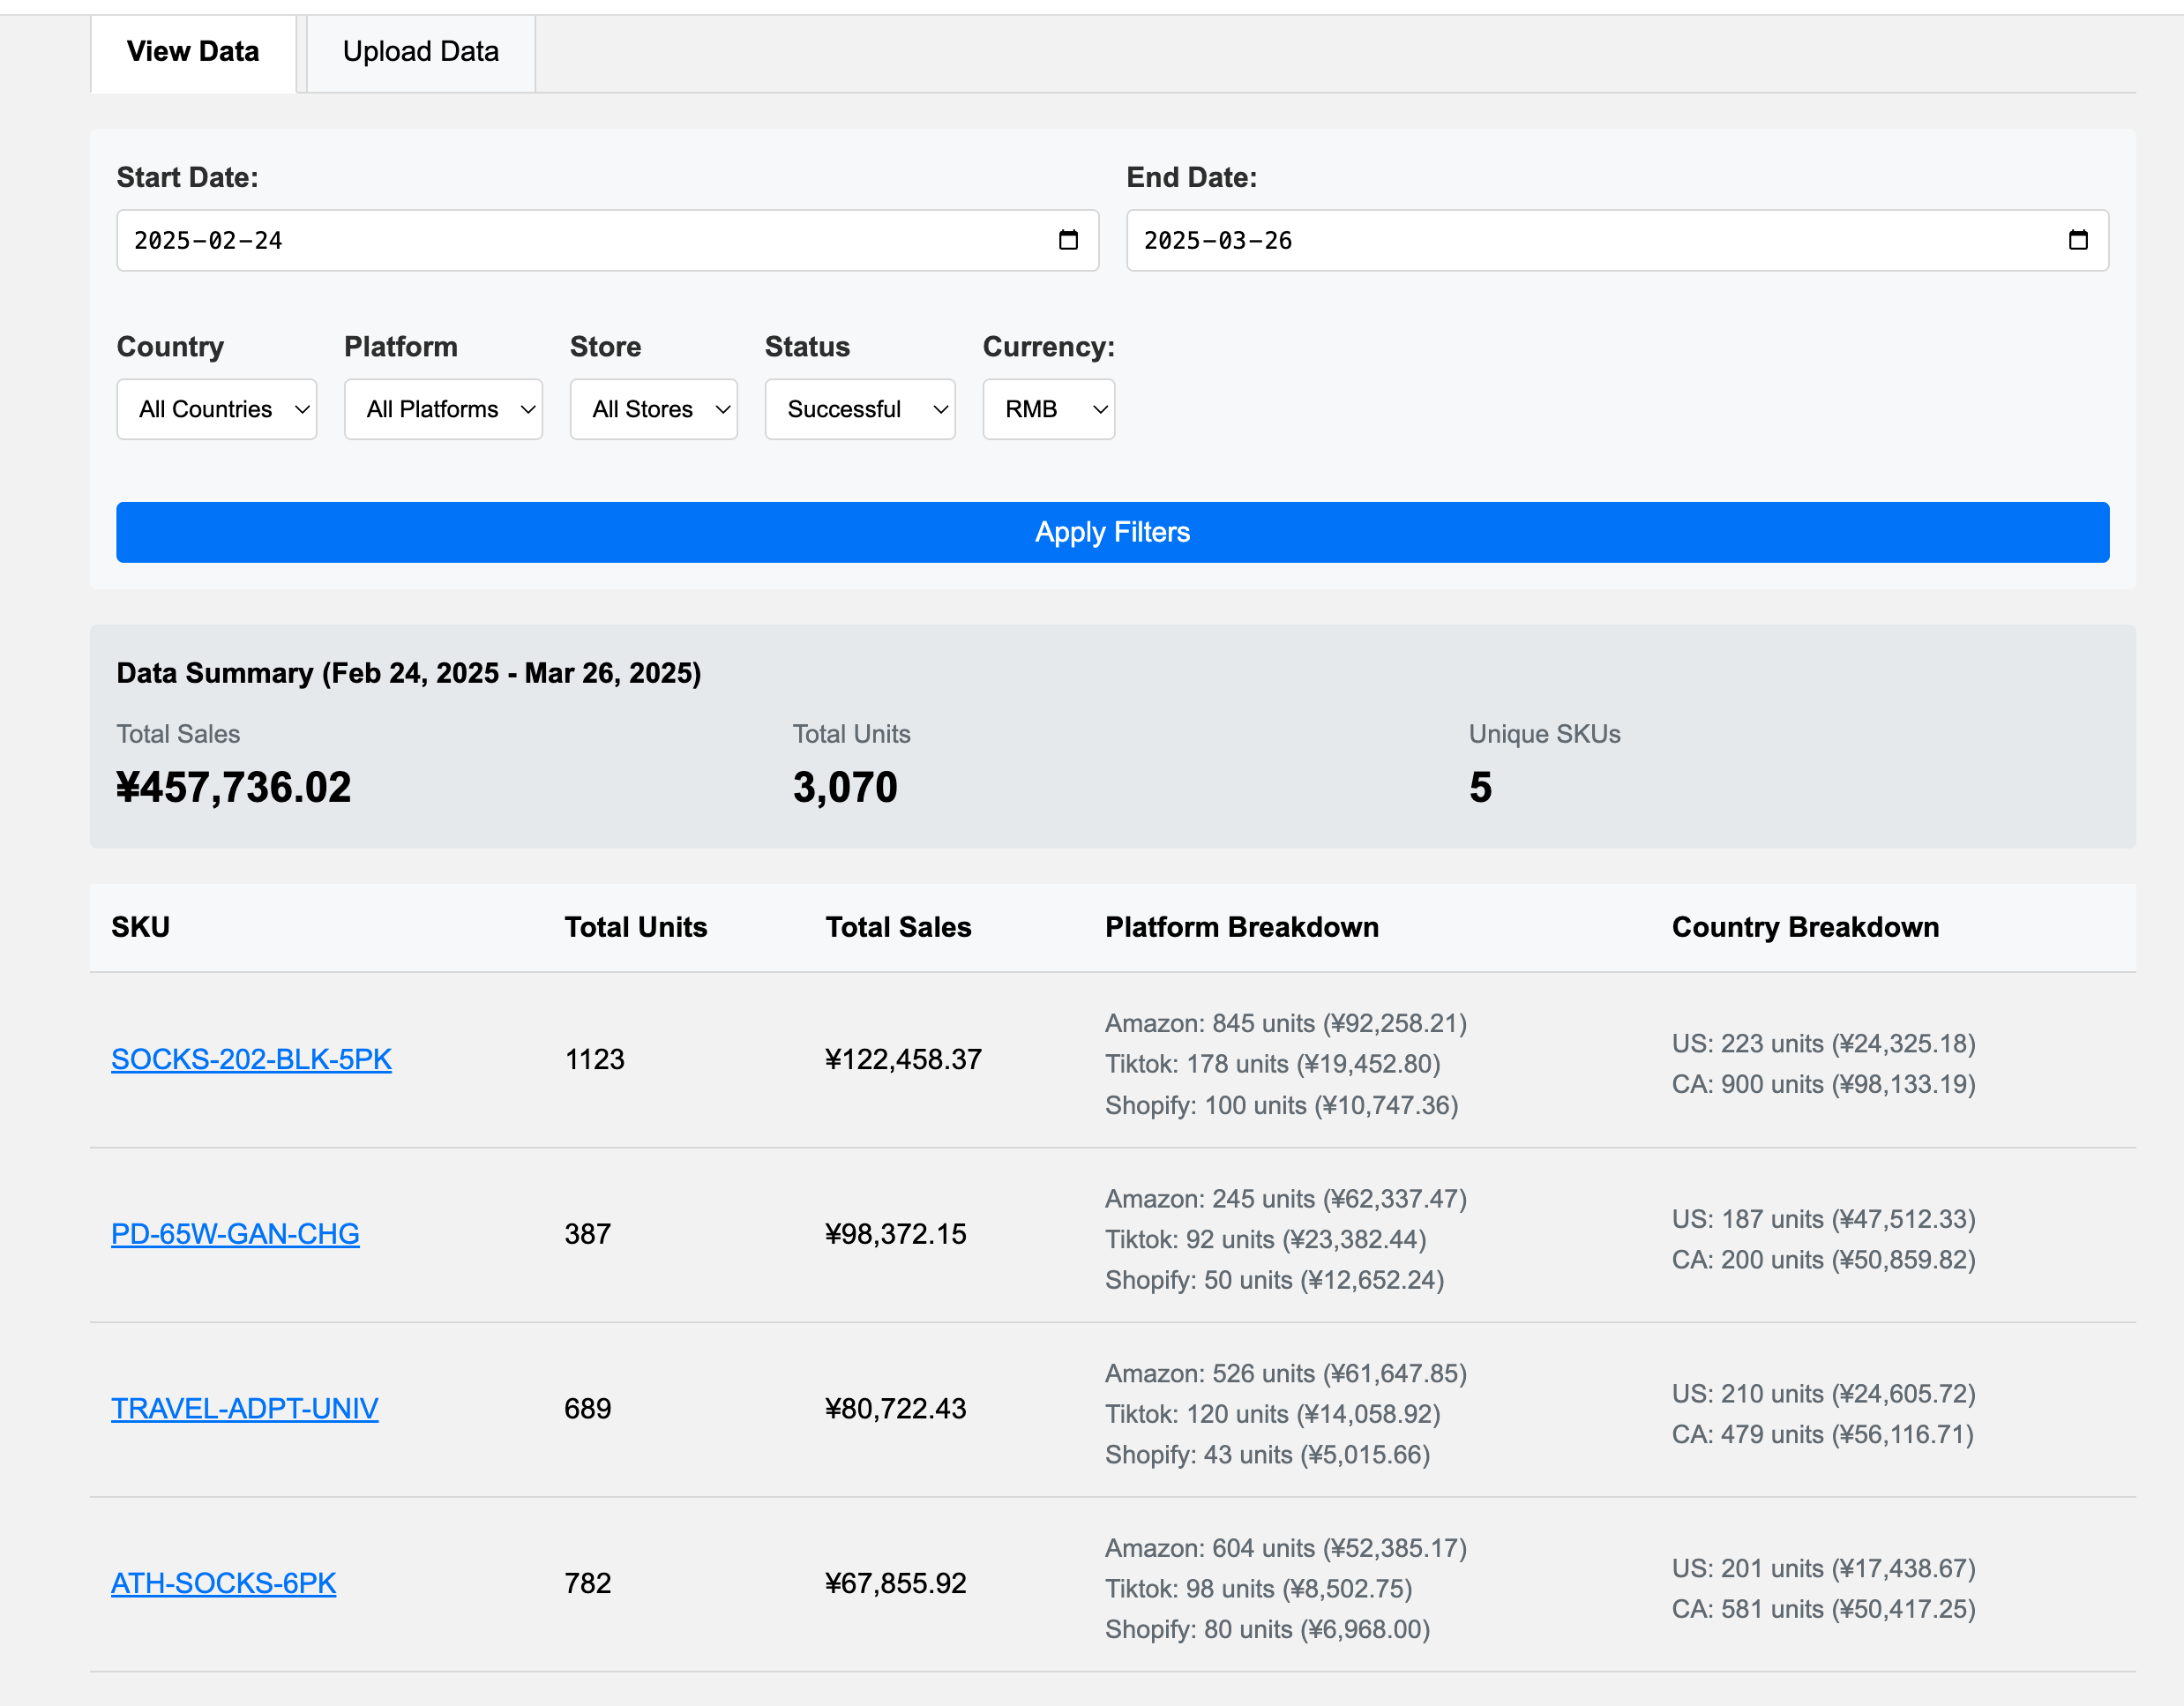
Task: Click Amazon: 526 units (¥61,647.85) line
Action: point(1286,1373)
